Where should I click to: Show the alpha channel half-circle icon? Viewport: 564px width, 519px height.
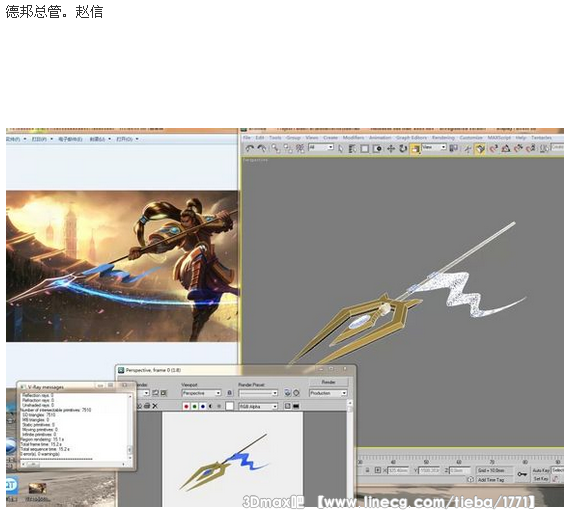(x=211, y=406)
